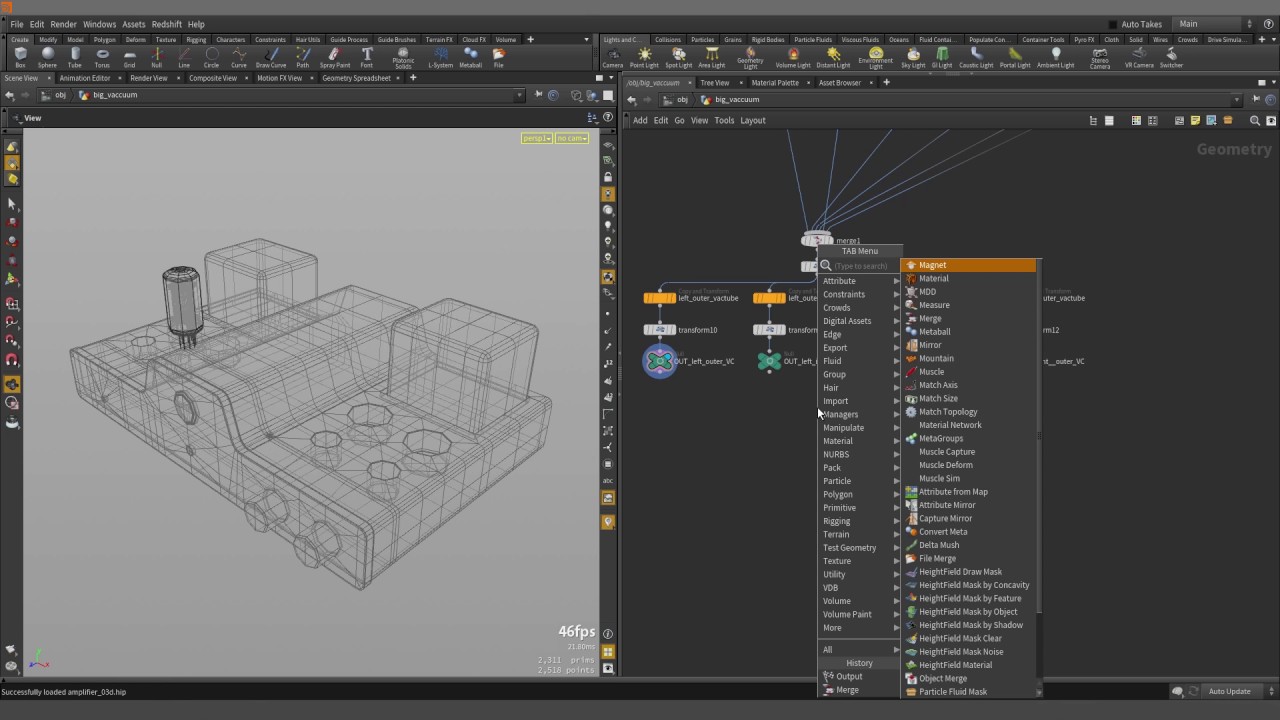Click the Platonic Solids shelf tool

(x=403, y=57)
